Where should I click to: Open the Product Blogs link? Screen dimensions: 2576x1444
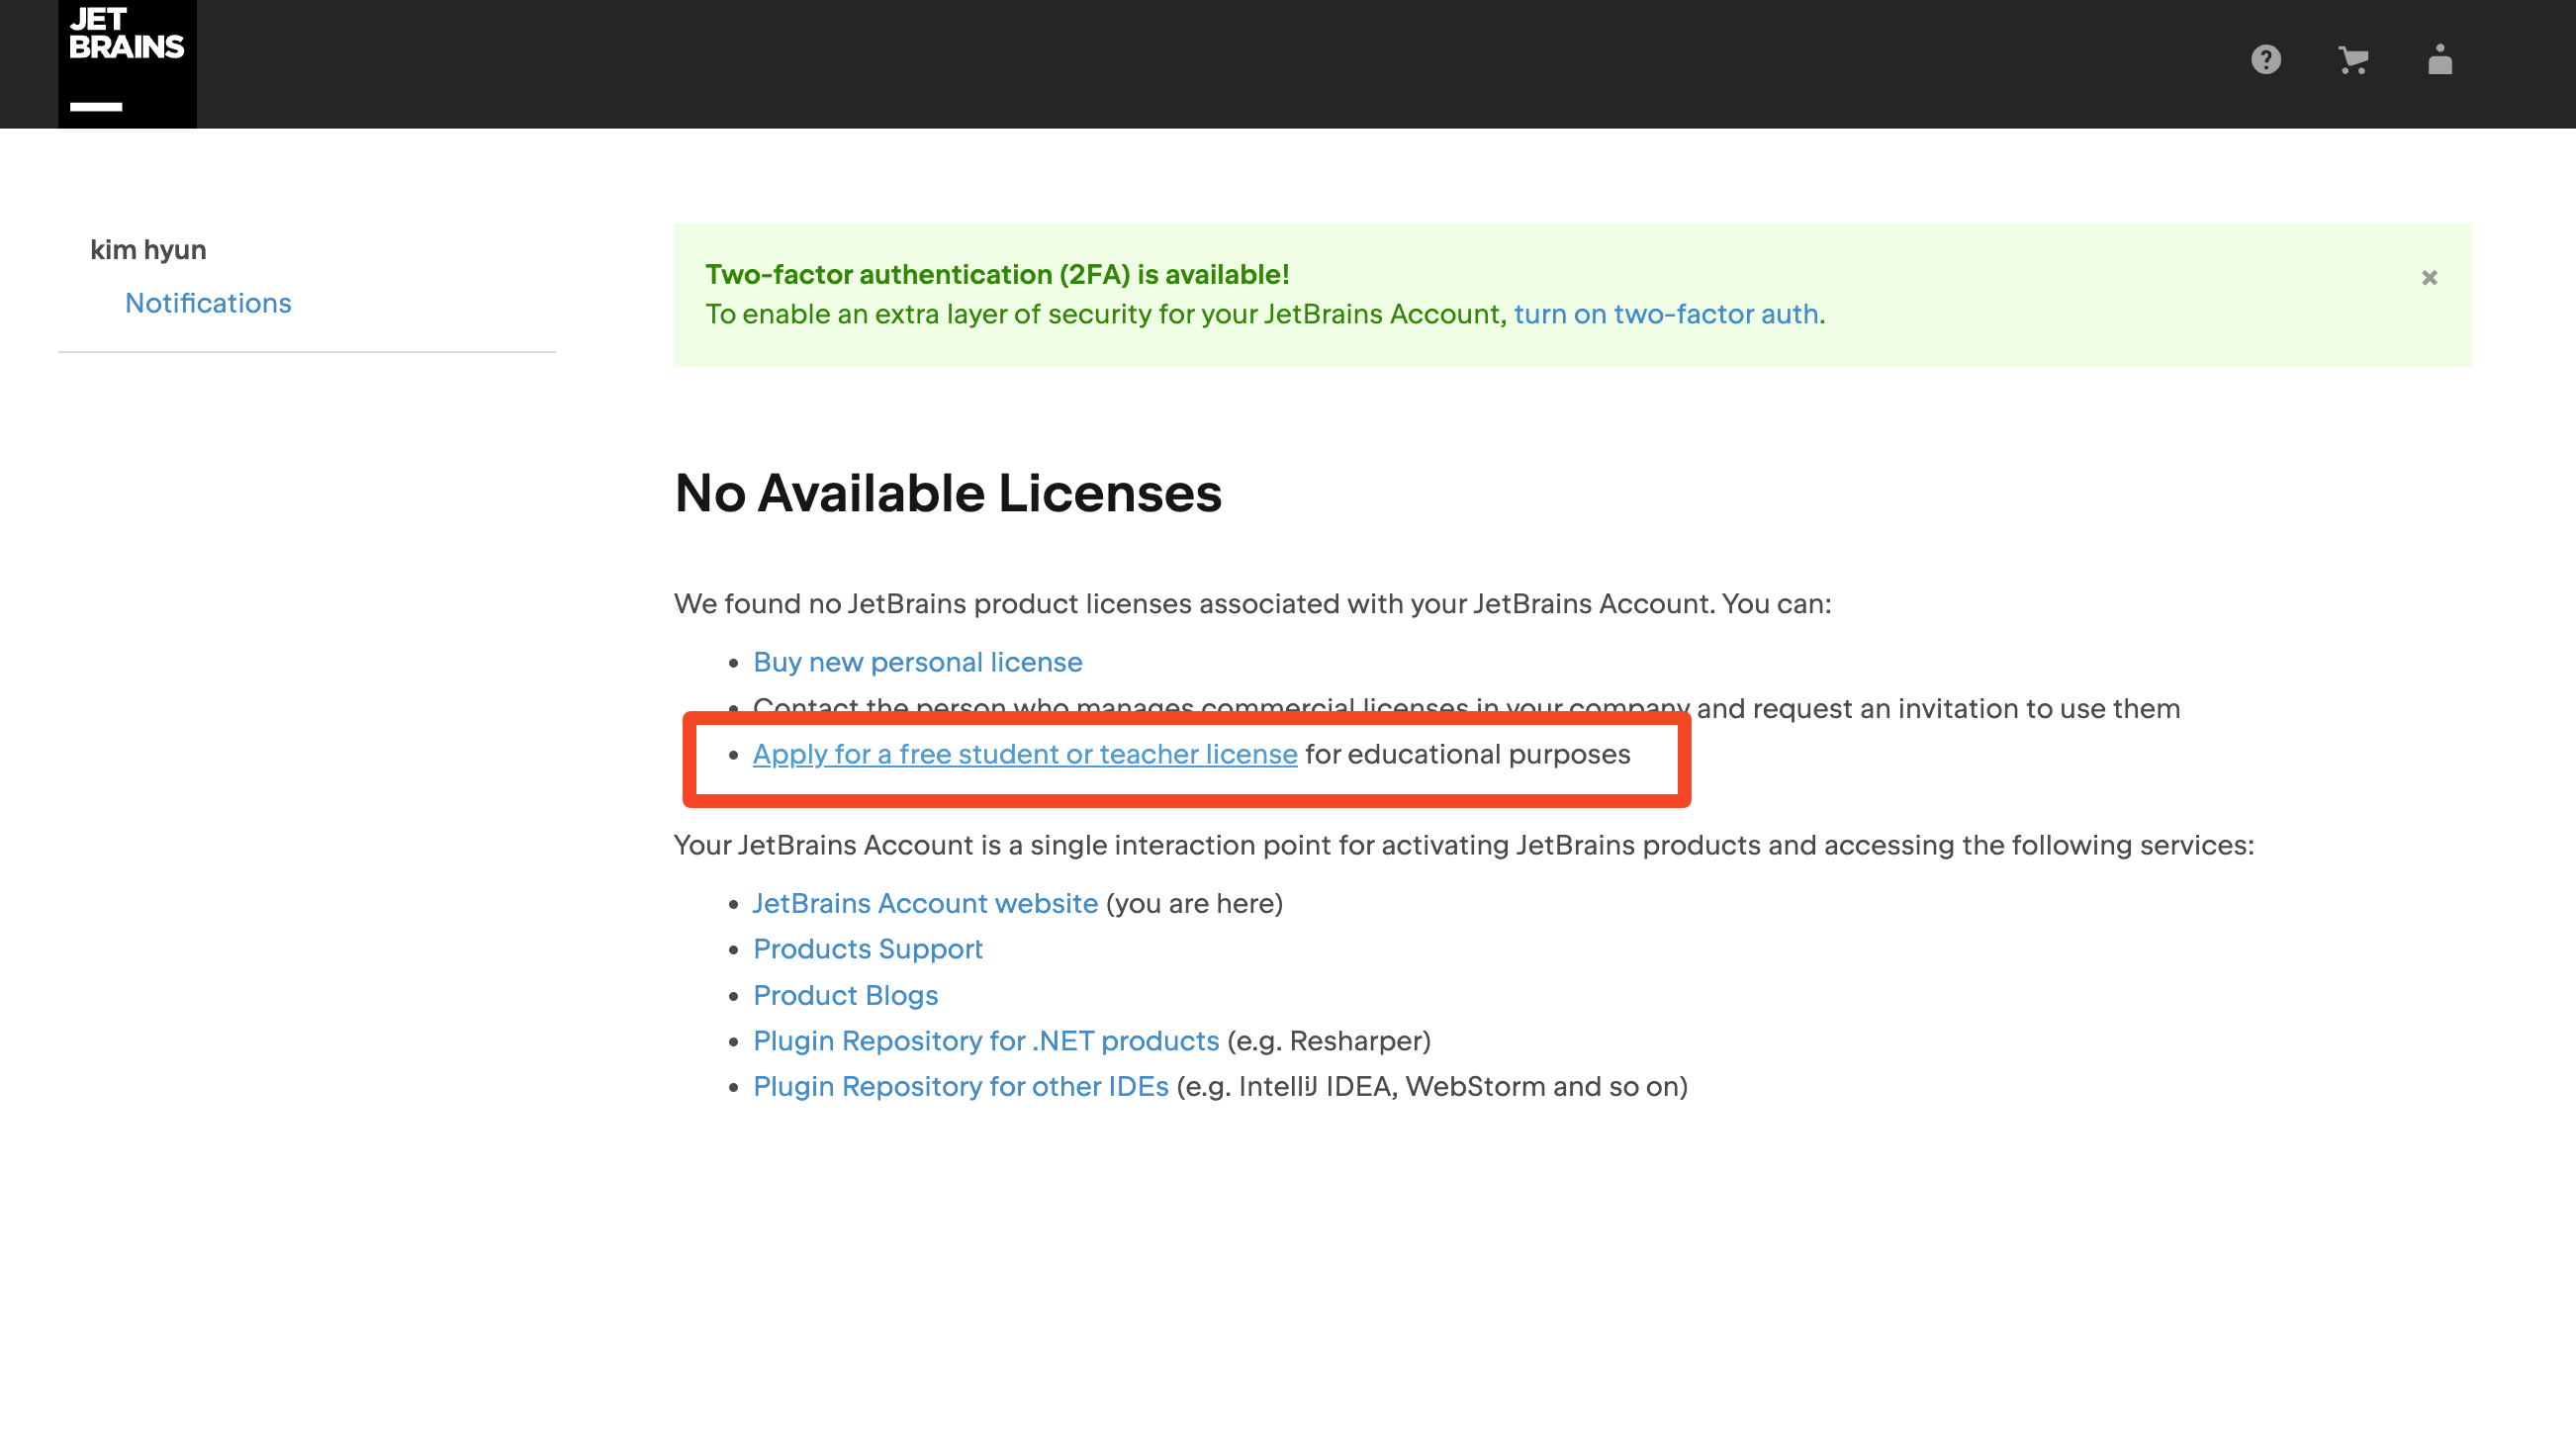pyautogui.click(x=845, y=995)
